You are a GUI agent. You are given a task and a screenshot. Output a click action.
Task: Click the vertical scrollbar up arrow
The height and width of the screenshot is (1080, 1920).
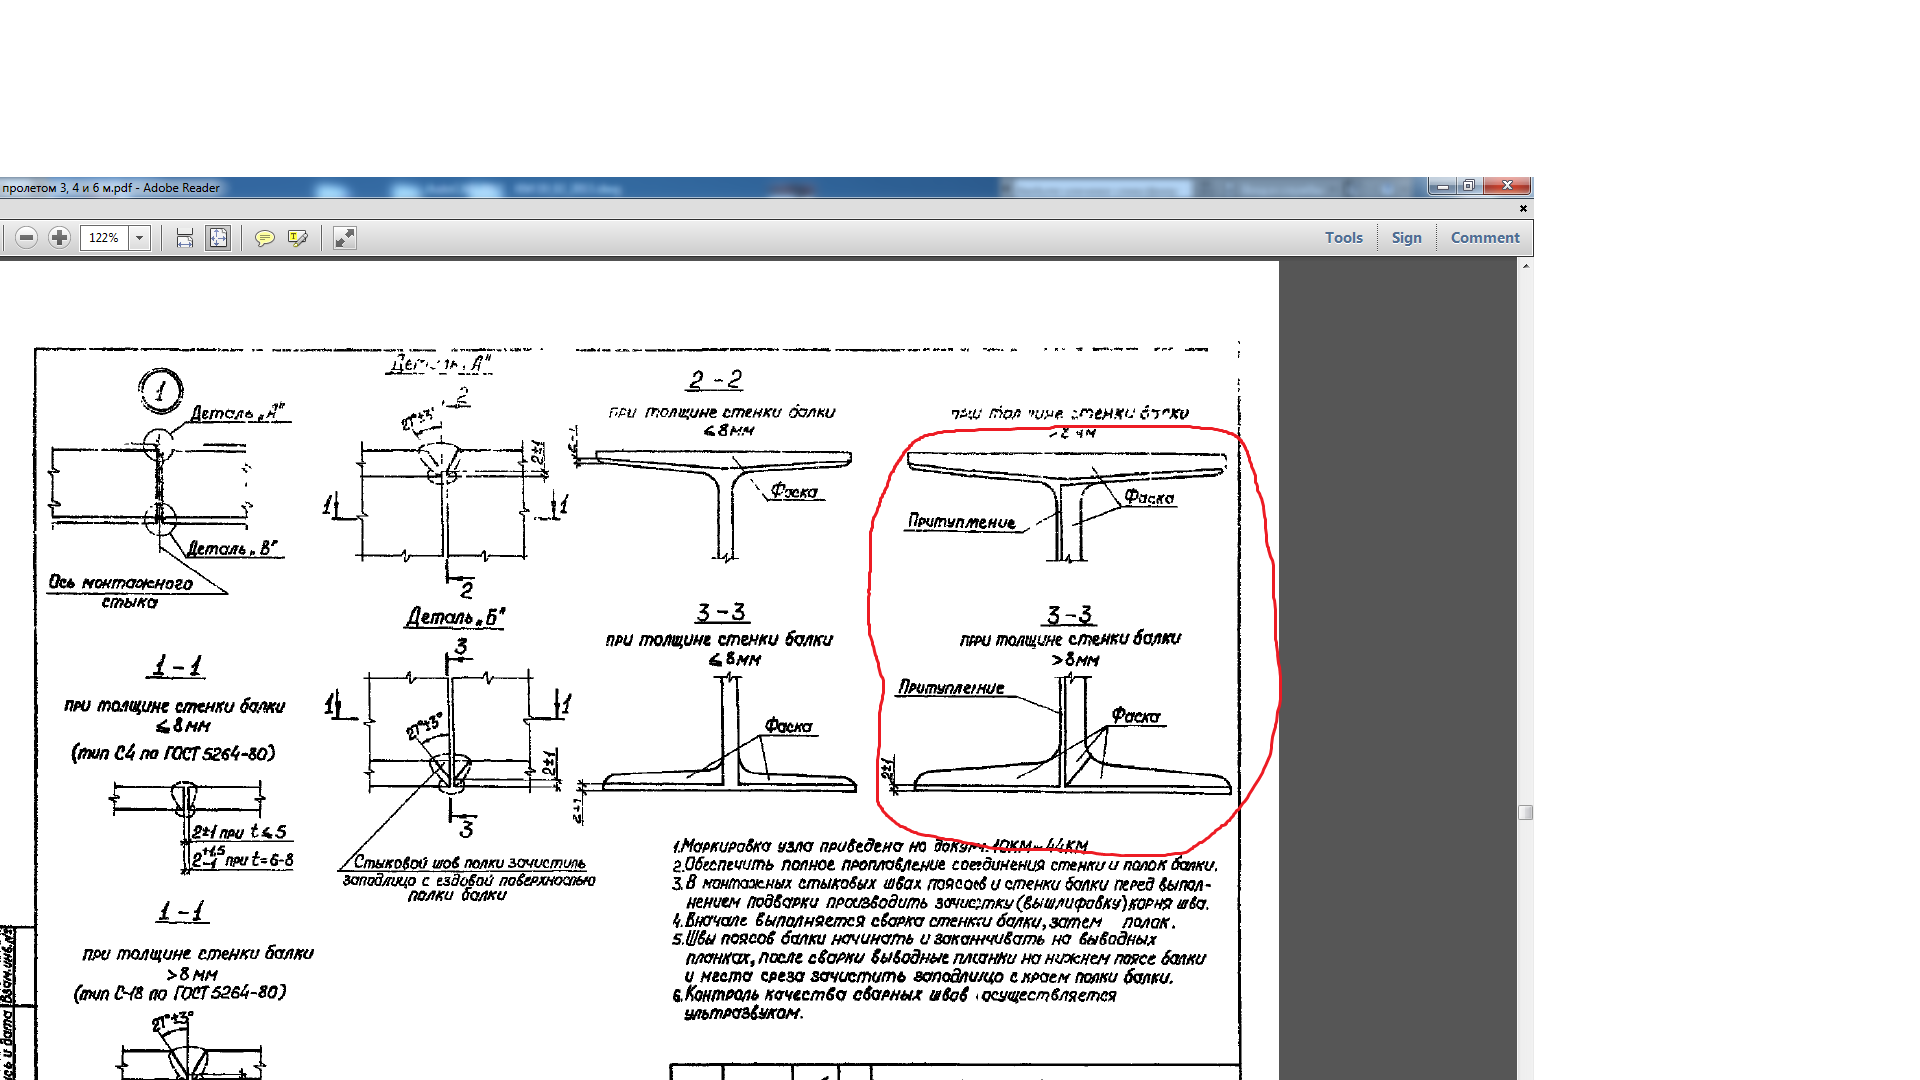coord(1525,266)
